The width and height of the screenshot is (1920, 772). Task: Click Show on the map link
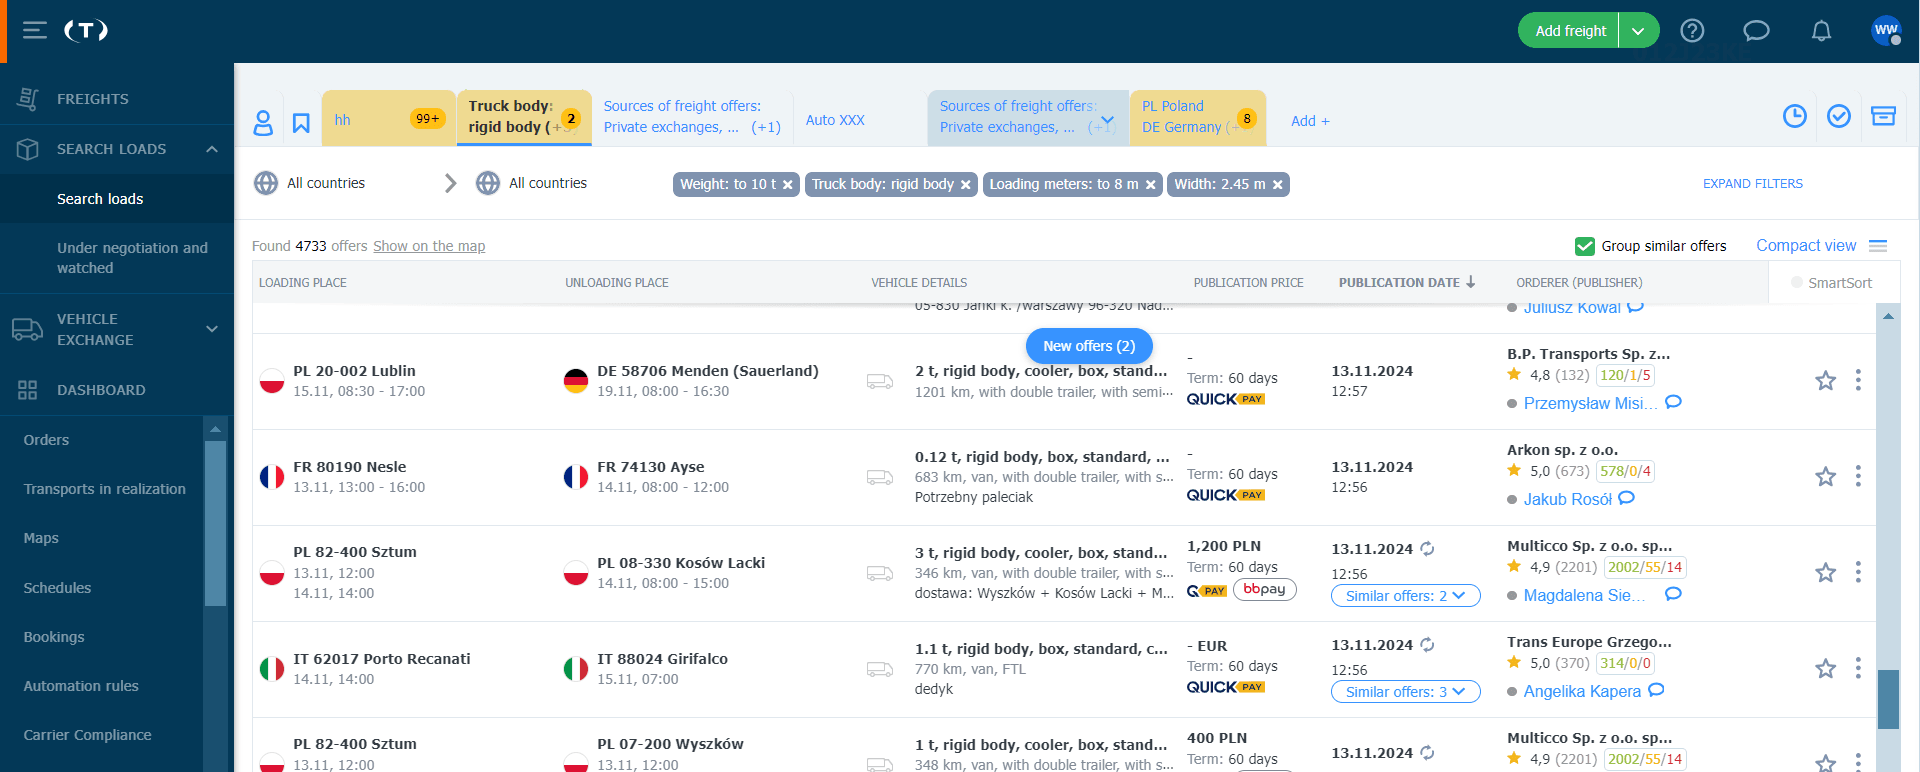429,246
